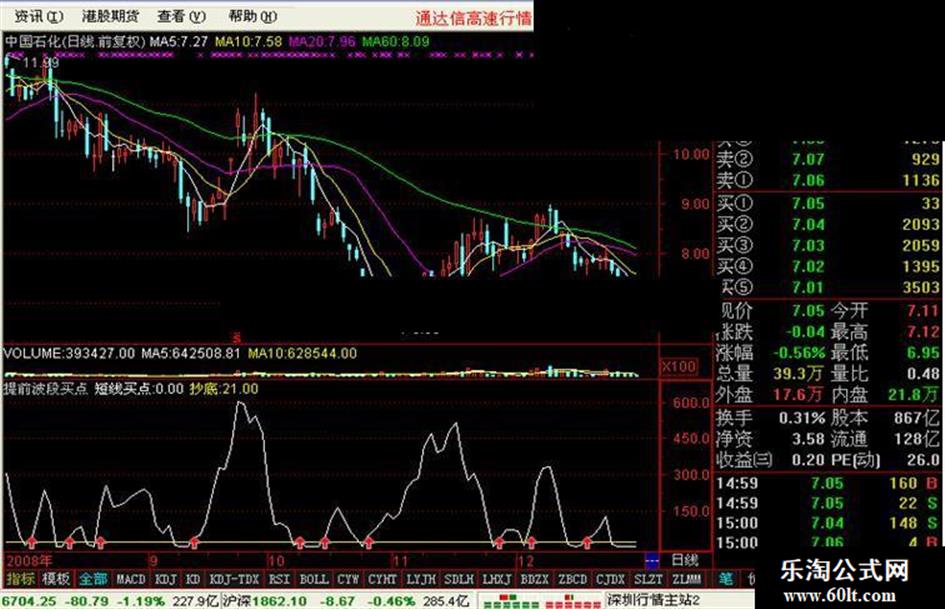Open the 资讯 menu
Image resolution: width=945 pixels, height=609 pixels.
pyautogui.click(x=39, y=16)
